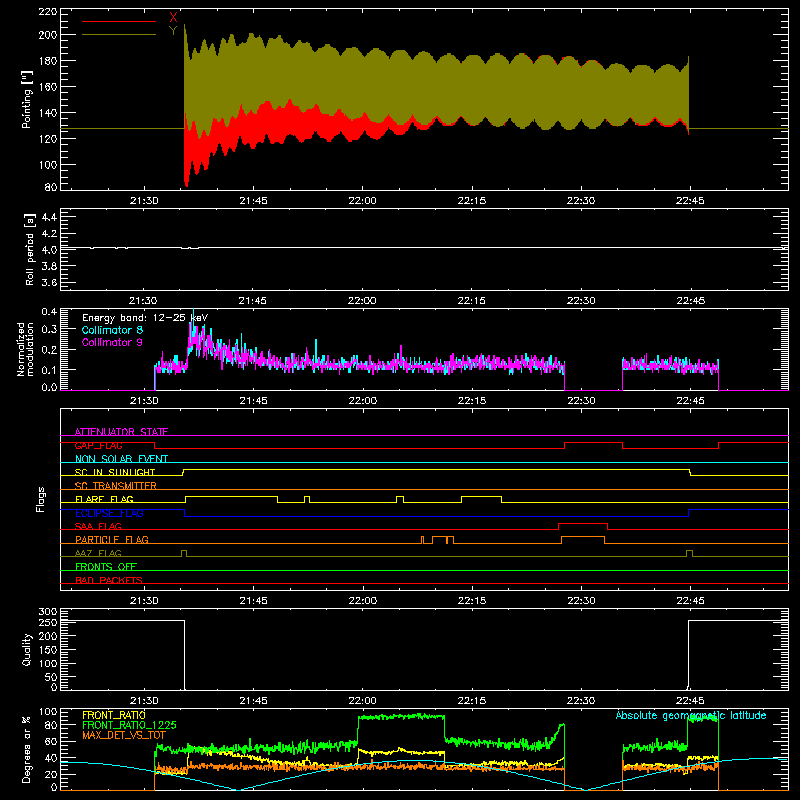Click the PARTICLE_FLAG label
The image size is (800, 800).
click(112, 539)
